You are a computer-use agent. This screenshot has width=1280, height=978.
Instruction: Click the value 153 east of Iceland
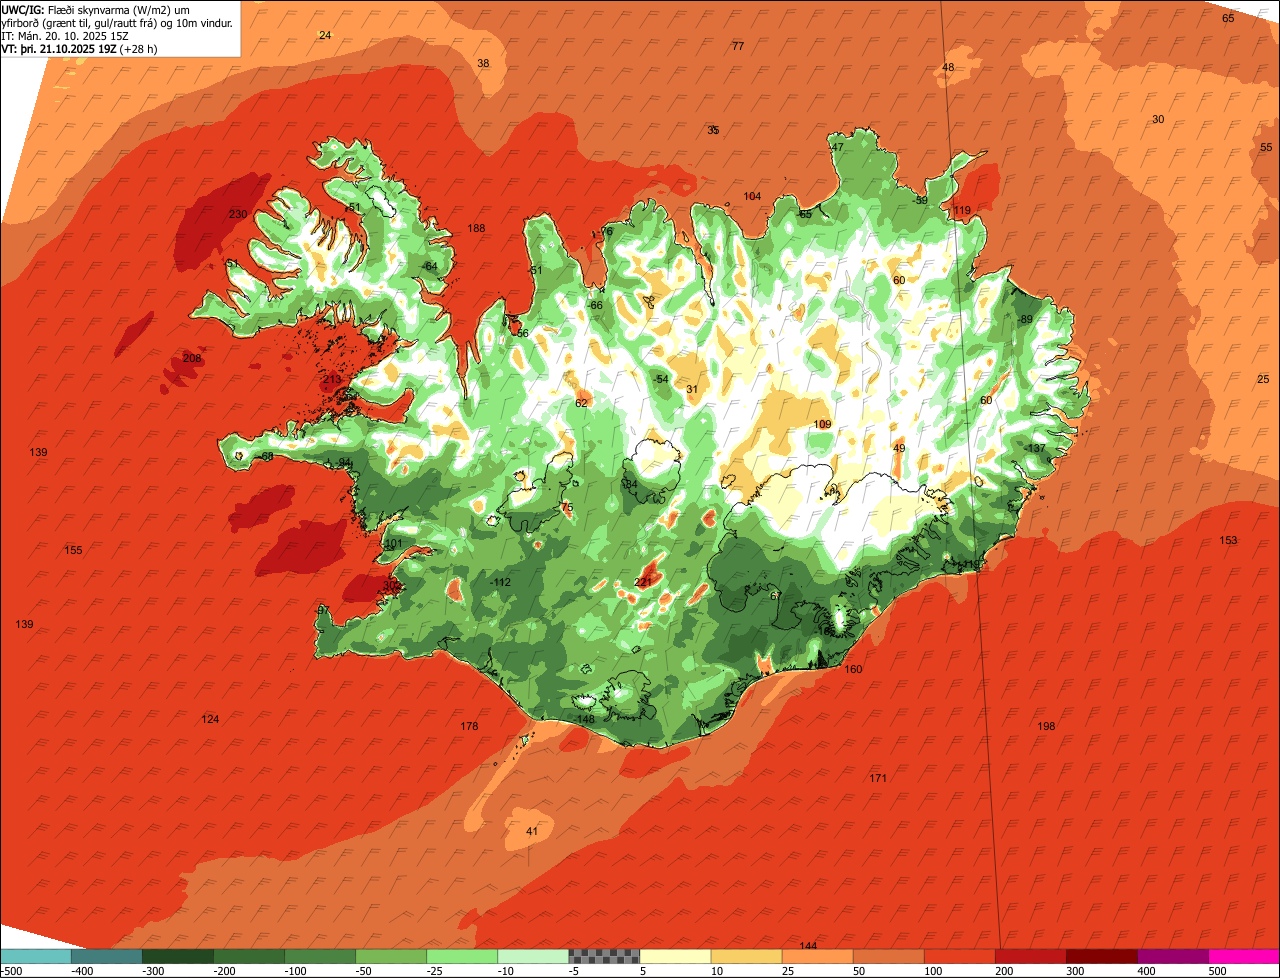(x=1228, y=541)
